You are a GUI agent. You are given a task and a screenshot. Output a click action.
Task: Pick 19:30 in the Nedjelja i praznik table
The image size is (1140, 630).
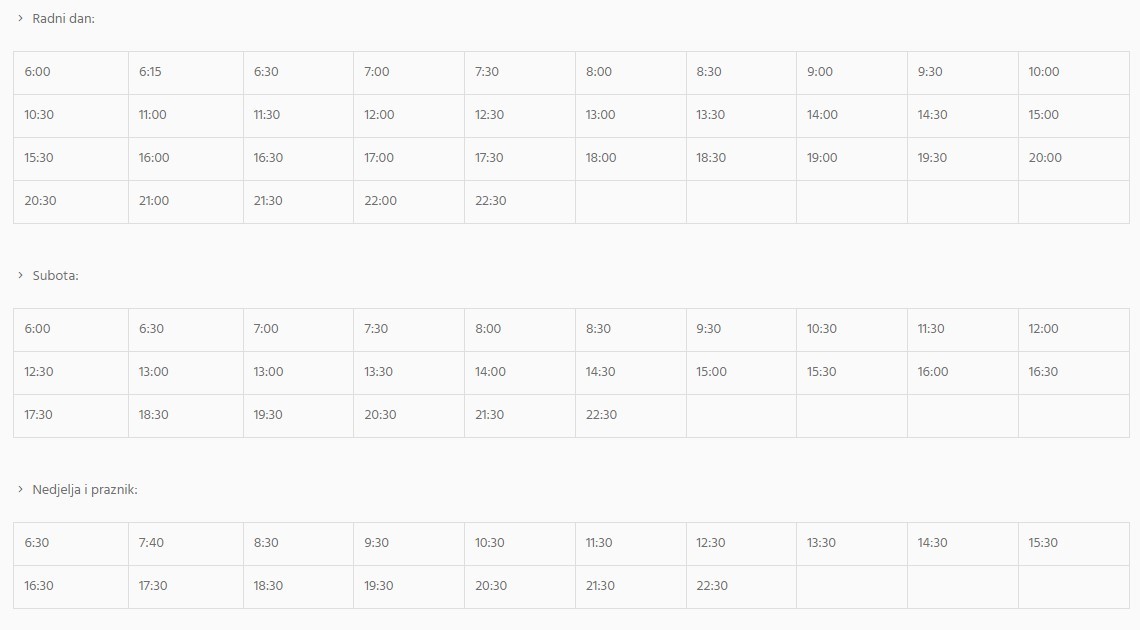click(x=379, y=586)
